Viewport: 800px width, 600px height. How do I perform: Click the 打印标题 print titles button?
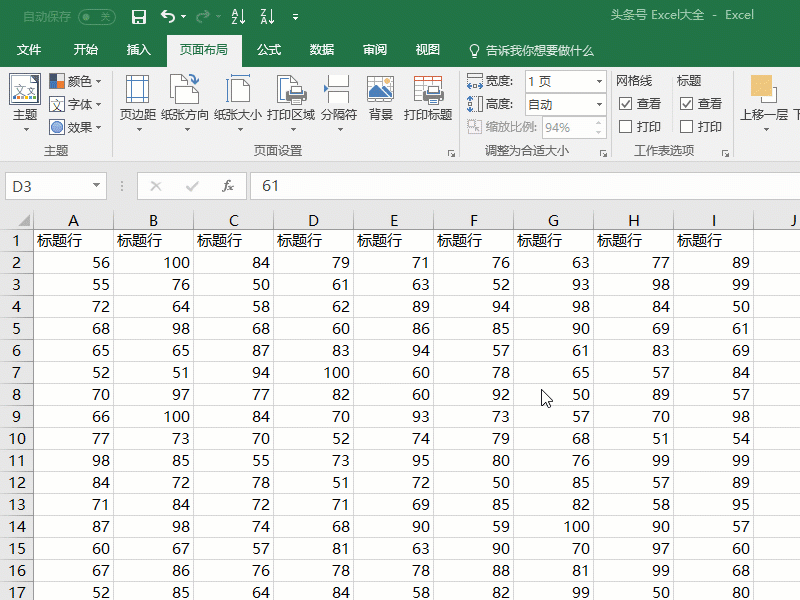pos(428,98)
